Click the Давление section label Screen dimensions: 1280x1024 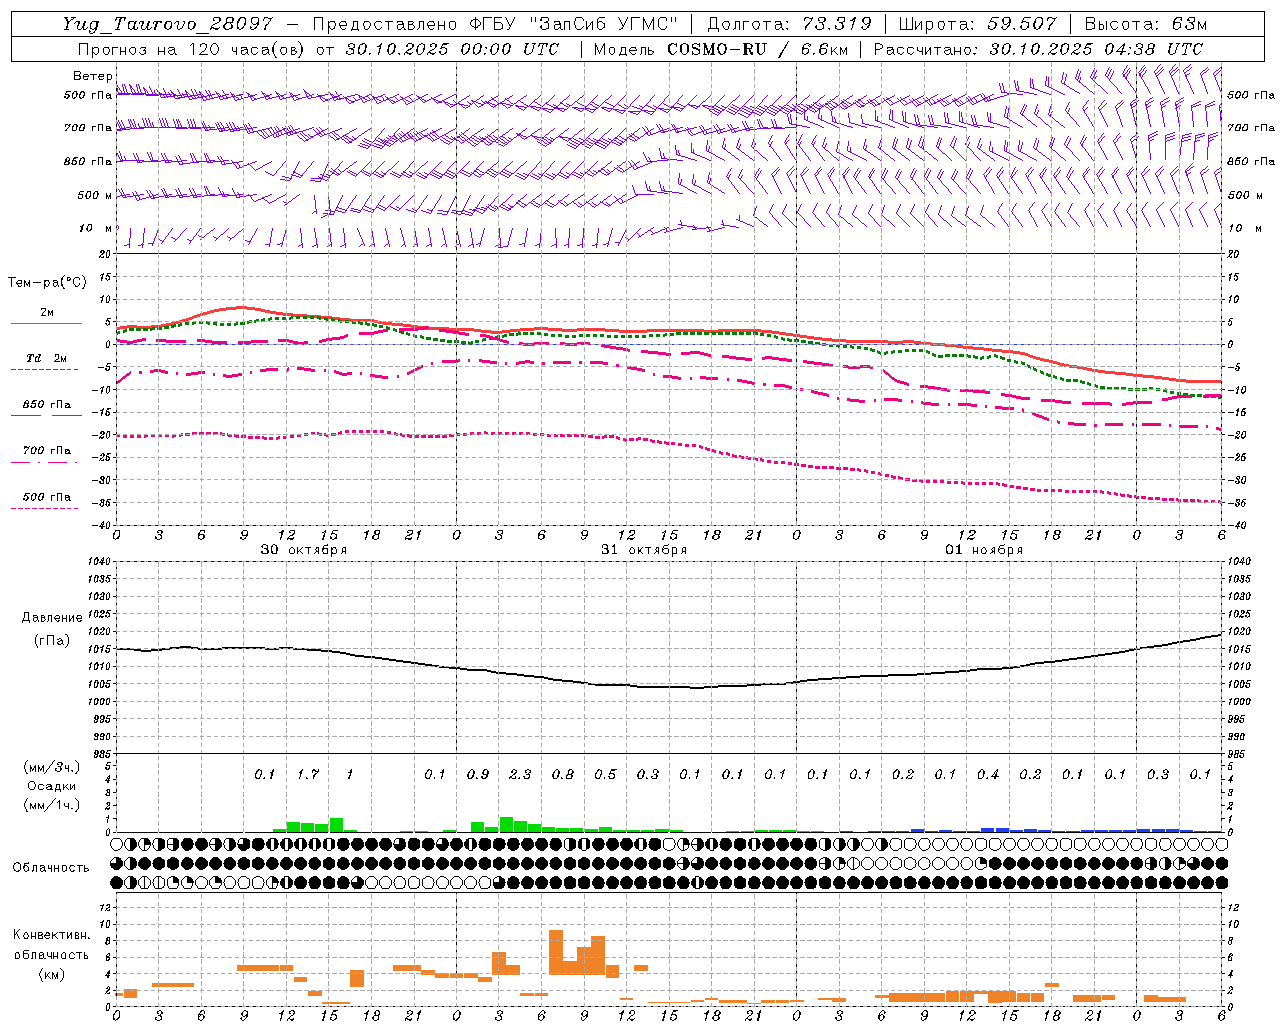(x=52, y=618)
